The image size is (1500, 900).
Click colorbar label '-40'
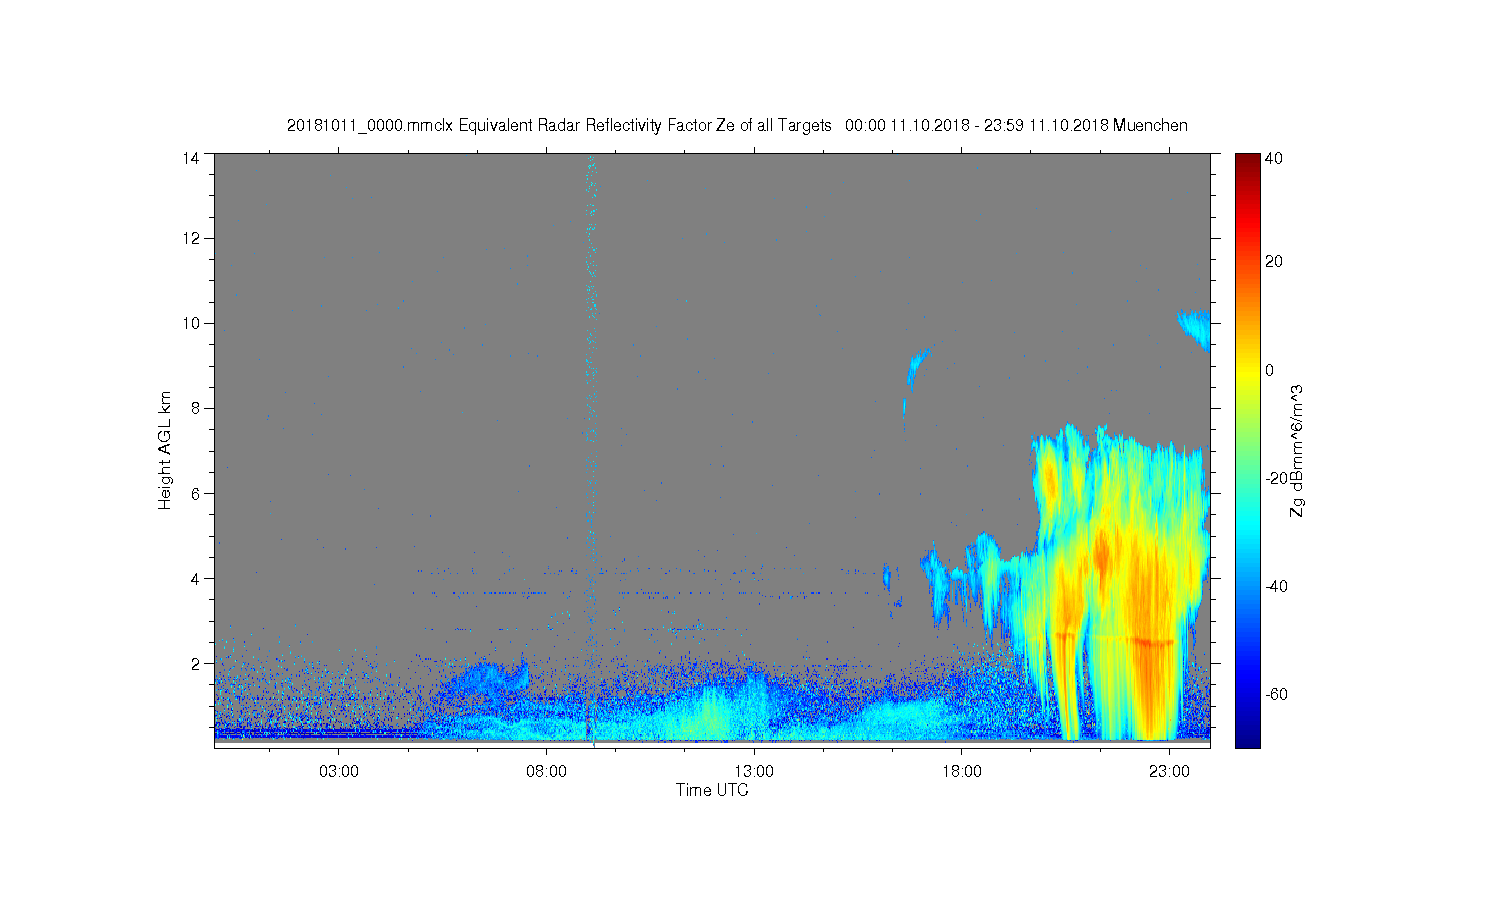(1275, 586)
